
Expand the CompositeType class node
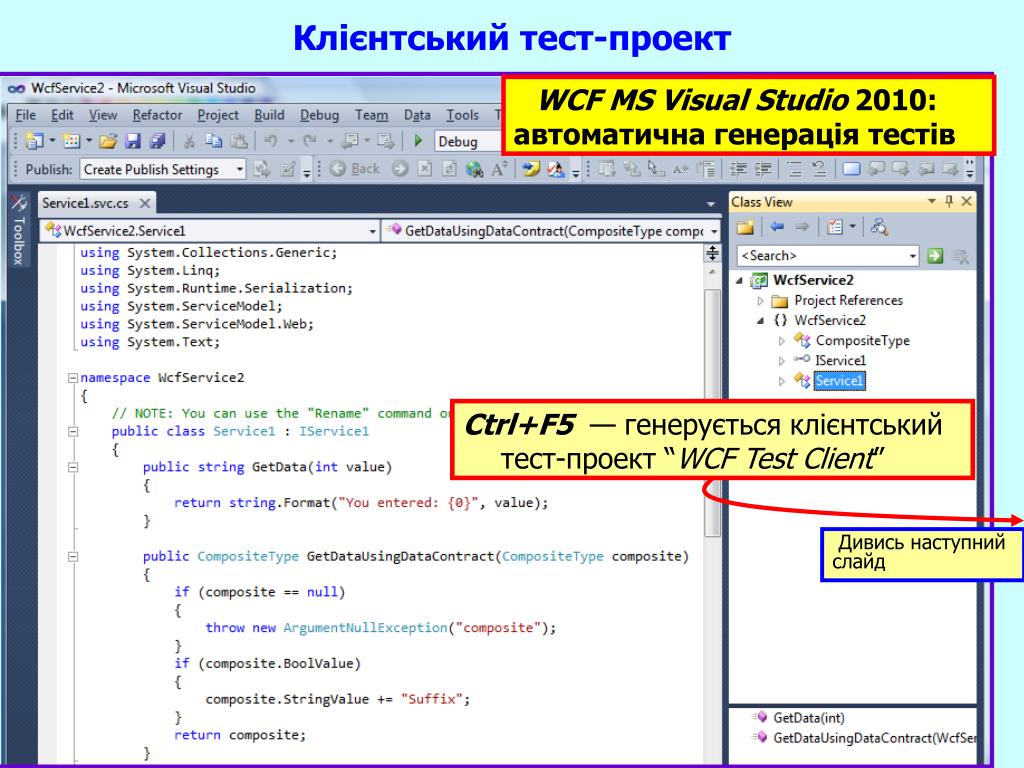click(x=782, y=341)
